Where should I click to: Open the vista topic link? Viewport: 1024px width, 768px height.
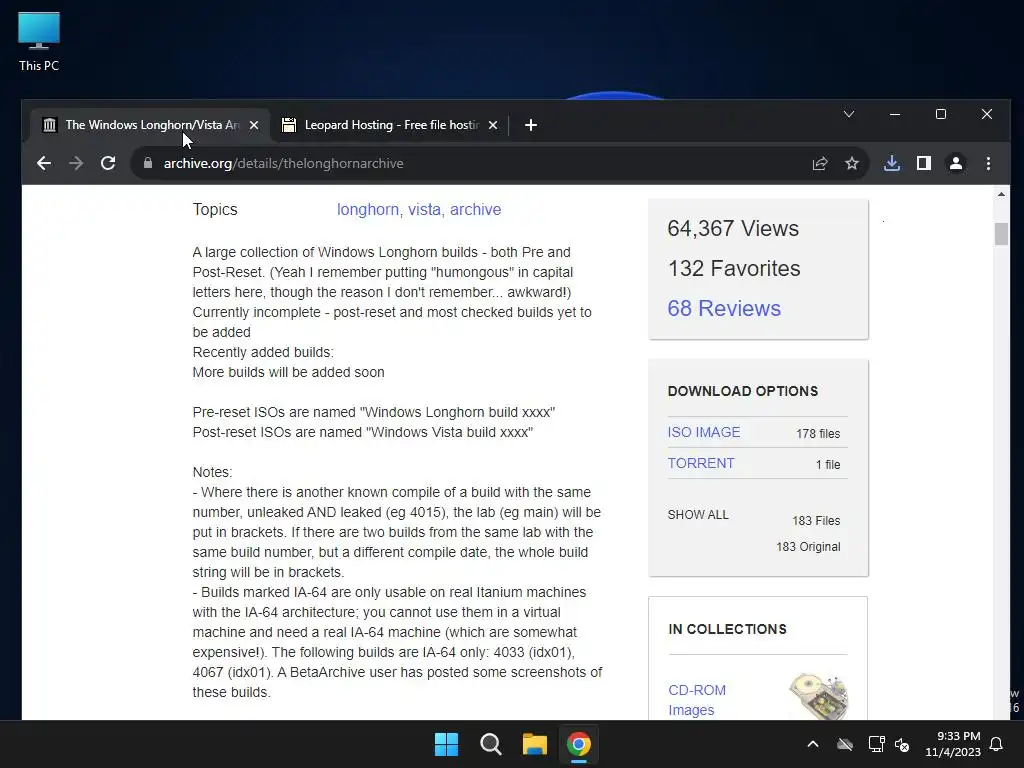click(425, 210)
